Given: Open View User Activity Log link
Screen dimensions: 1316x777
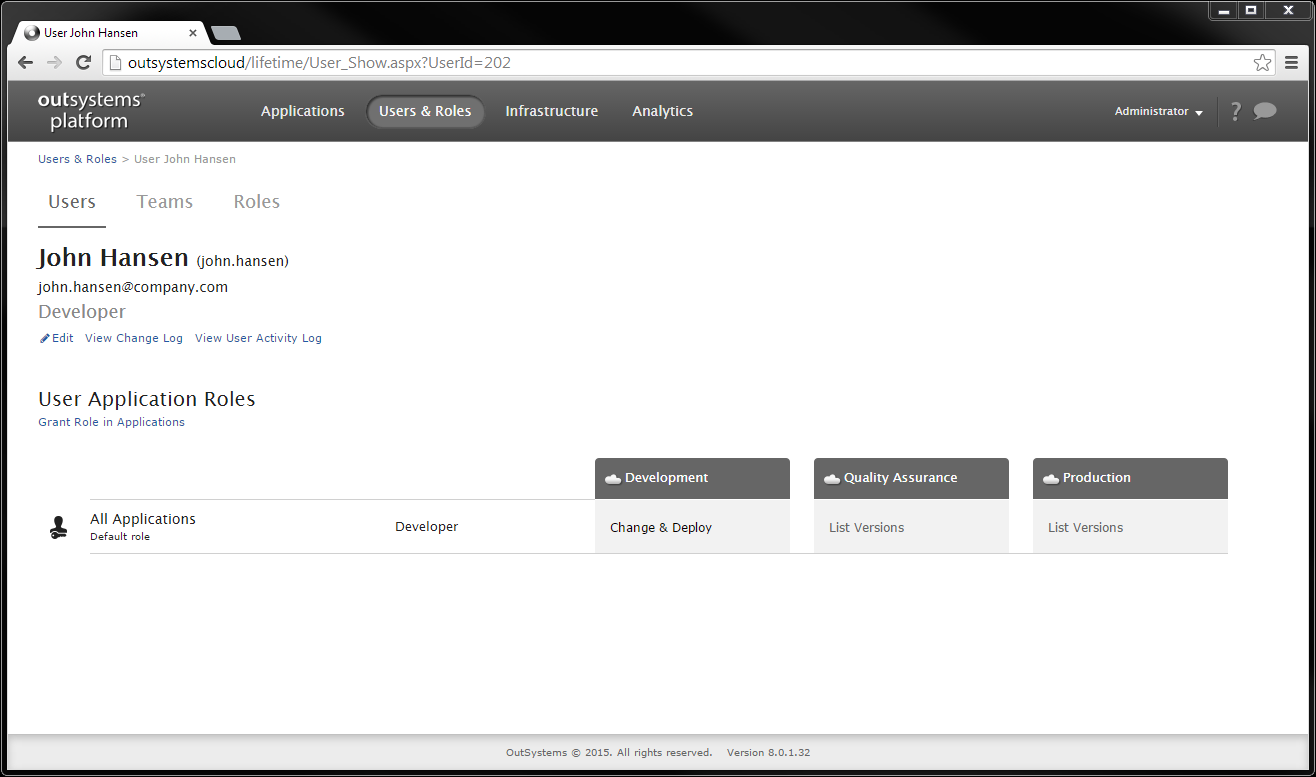Looking at the screenshot, I should tap(258, 338).
